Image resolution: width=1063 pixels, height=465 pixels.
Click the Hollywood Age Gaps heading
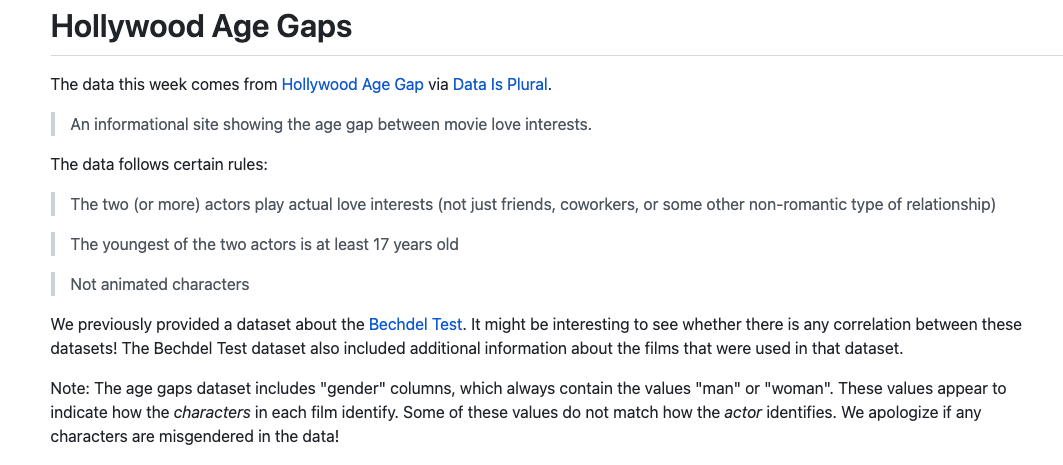[201, 26]
